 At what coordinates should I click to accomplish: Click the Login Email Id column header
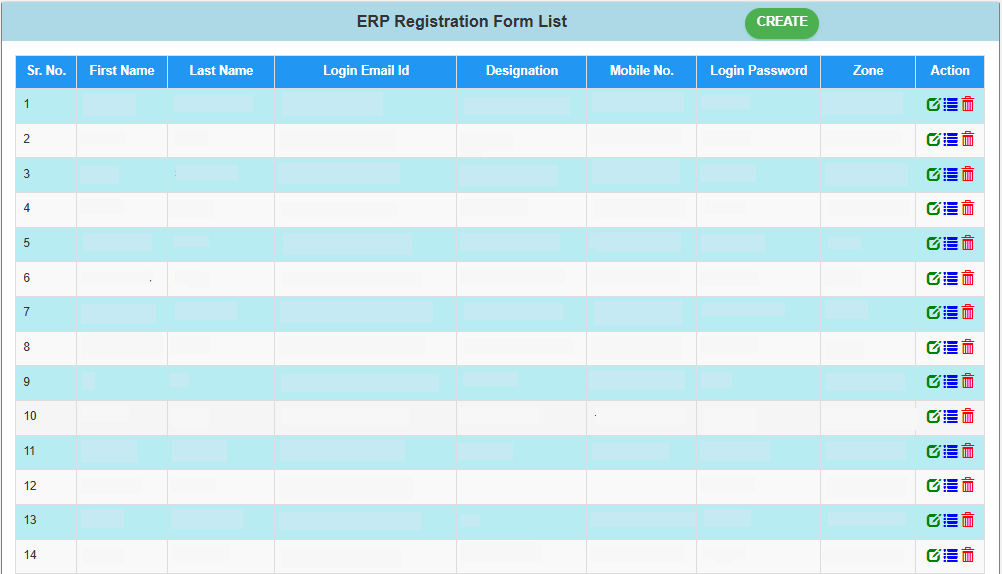pos(365,71)
